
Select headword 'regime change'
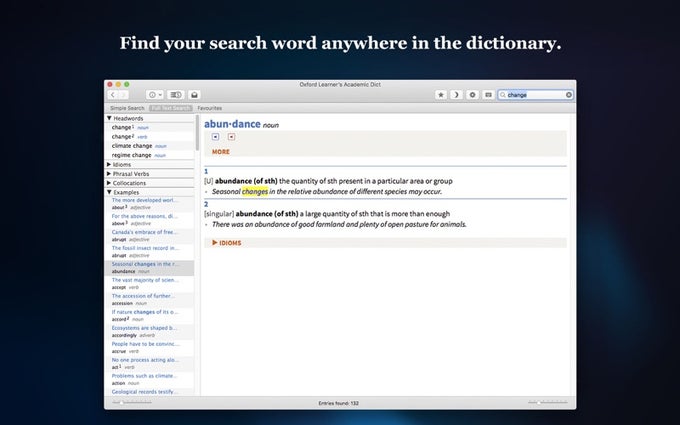coord(149,155)
